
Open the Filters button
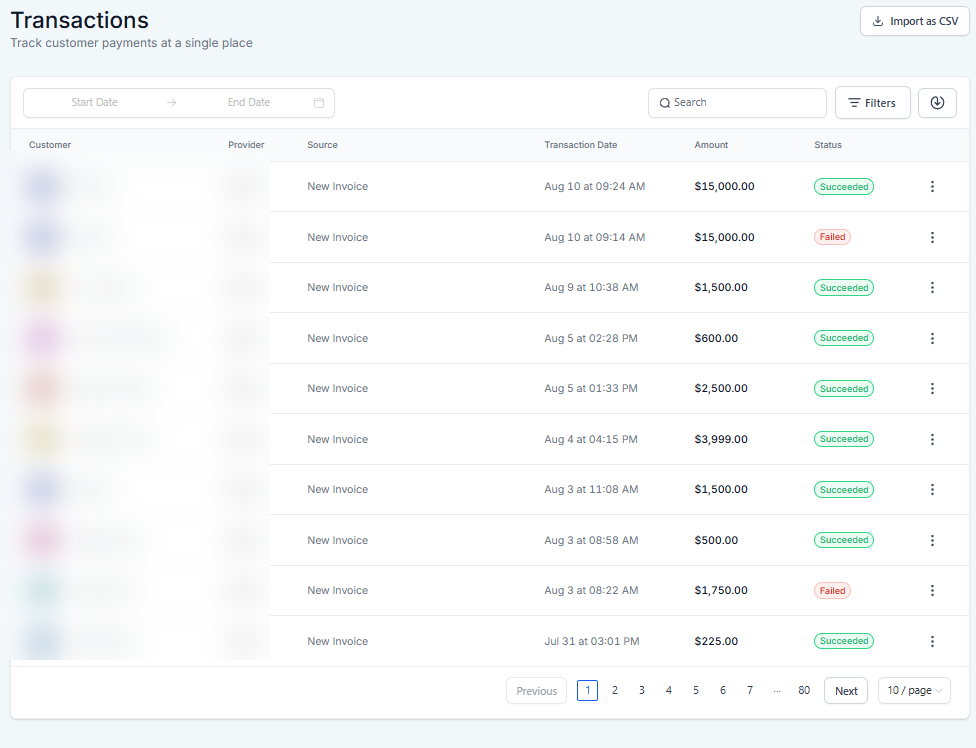pos(872,103)
